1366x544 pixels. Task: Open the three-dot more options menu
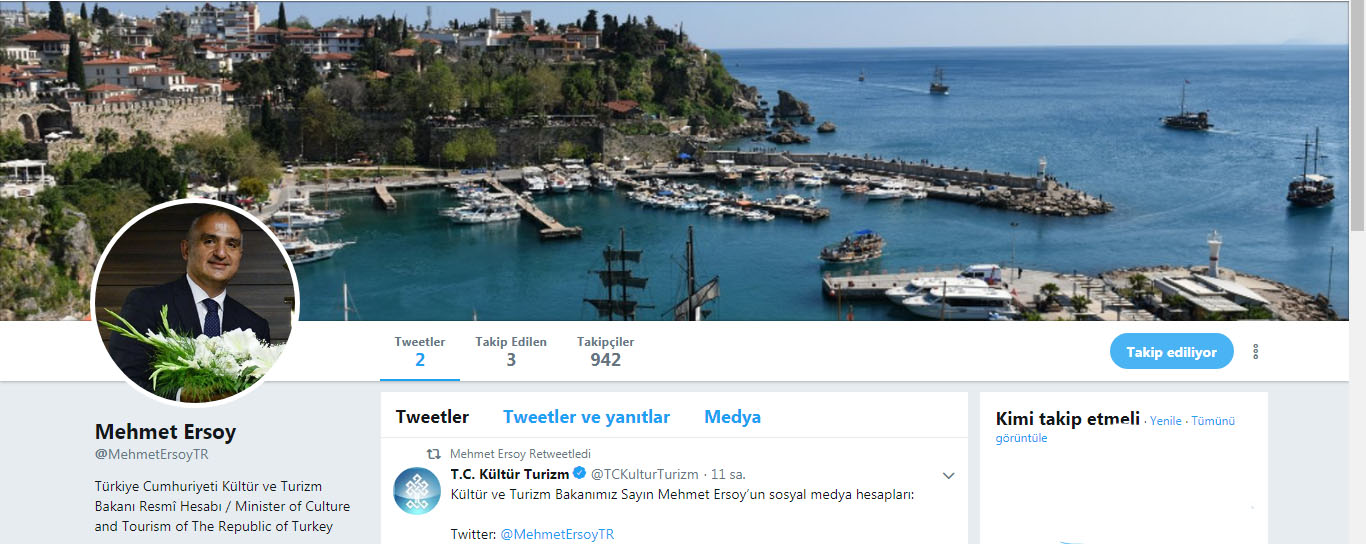click(1255, 352)
